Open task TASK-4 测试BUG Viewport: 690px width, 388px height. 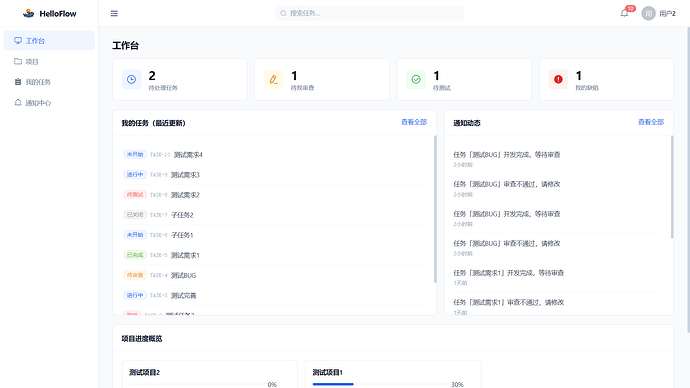[x=273, y=275]
